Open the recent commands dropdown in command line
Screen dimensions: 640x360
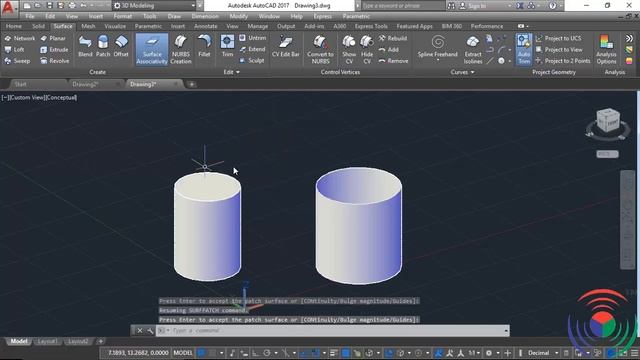pyautogui.click(x=163, y=331)
